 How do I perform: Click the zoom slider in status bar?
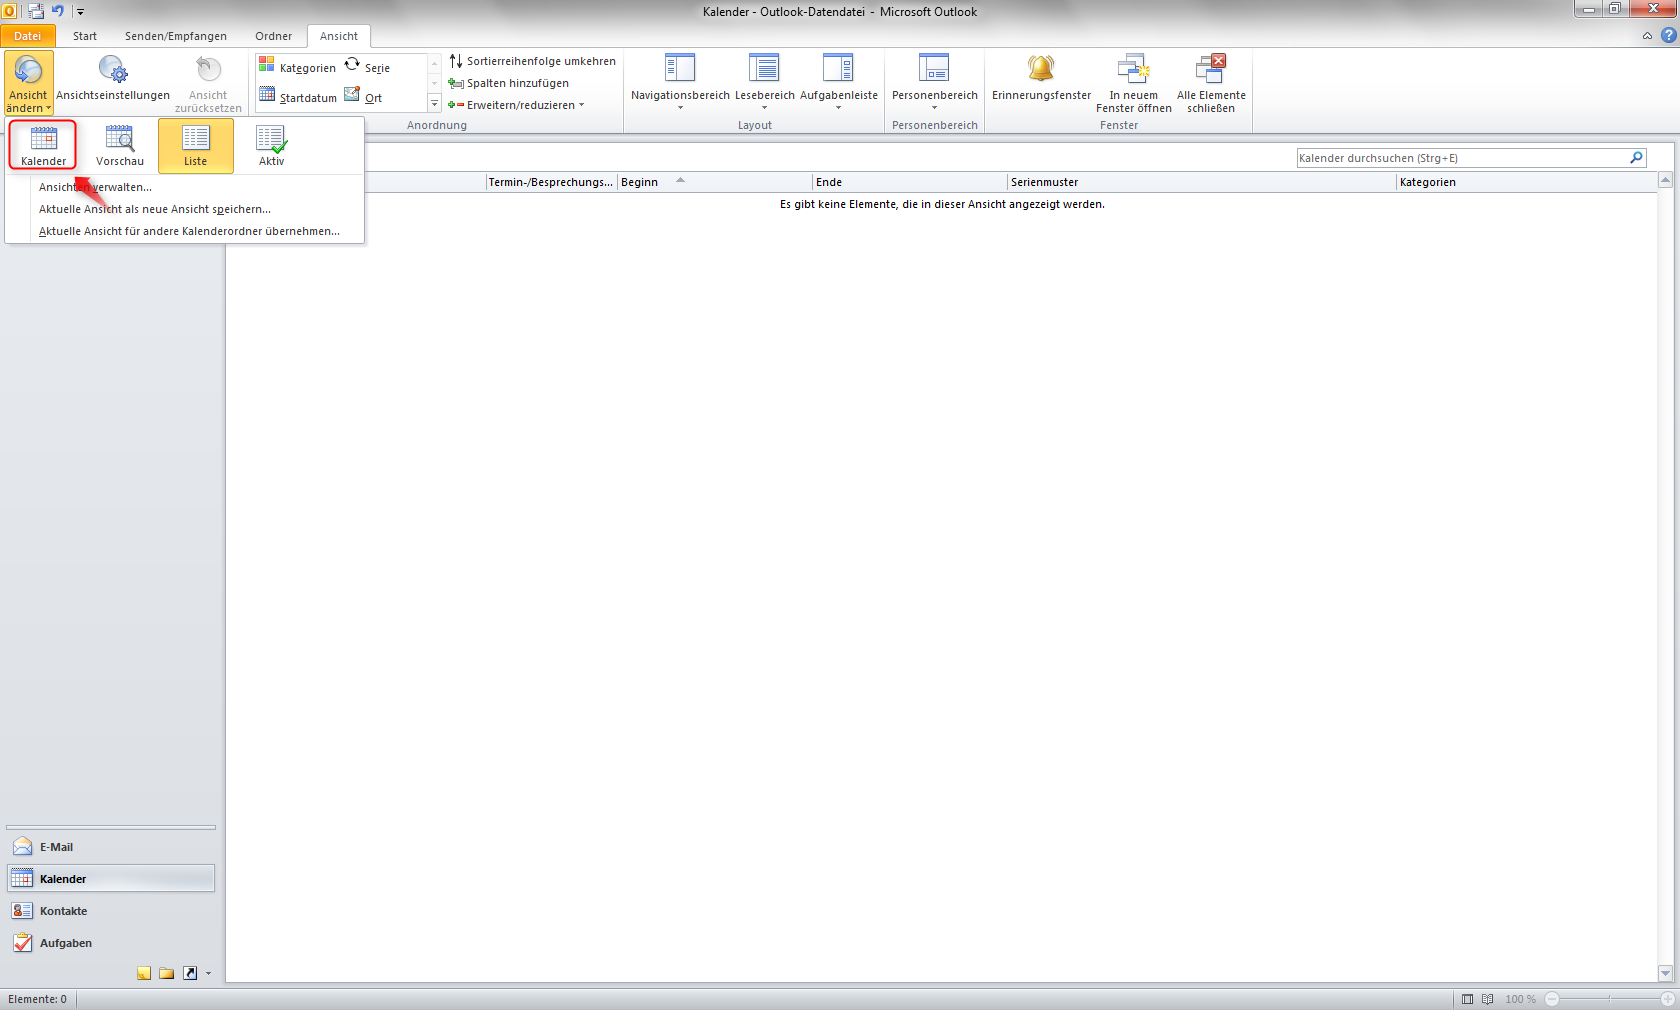(x=1609, y=999)
